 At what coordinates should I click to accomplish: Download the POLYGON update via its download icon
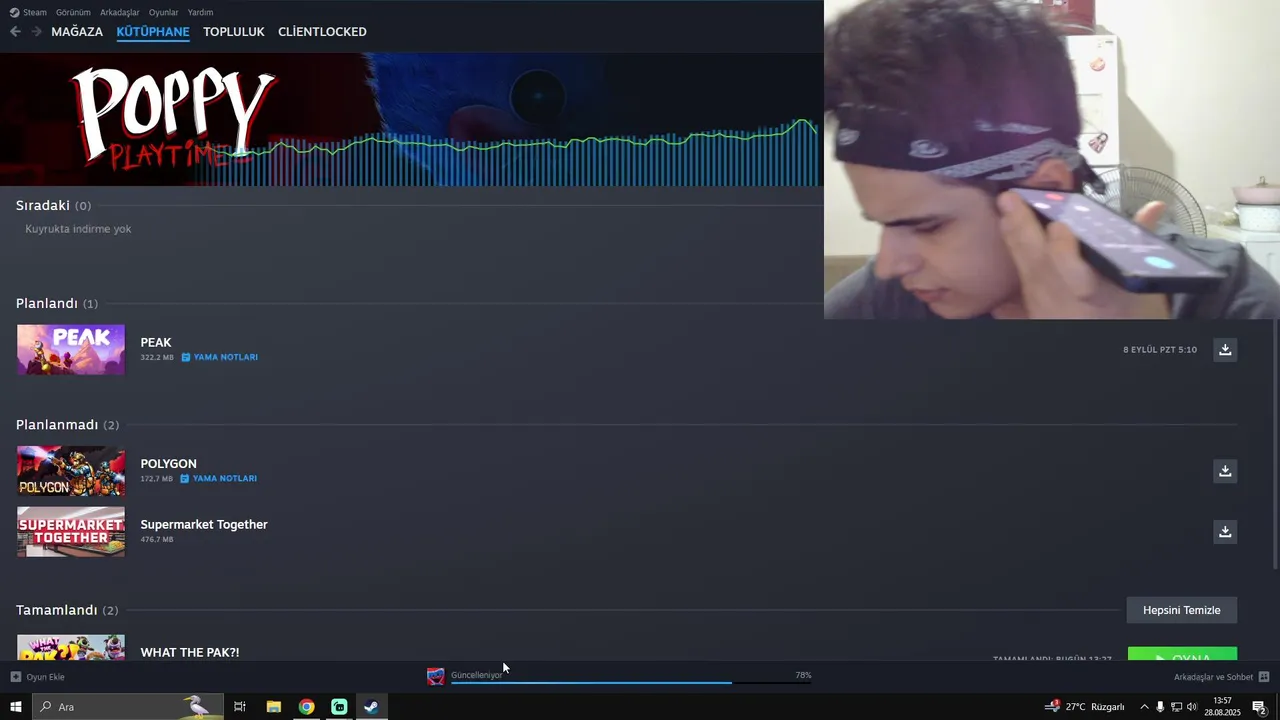(1225, 471)
